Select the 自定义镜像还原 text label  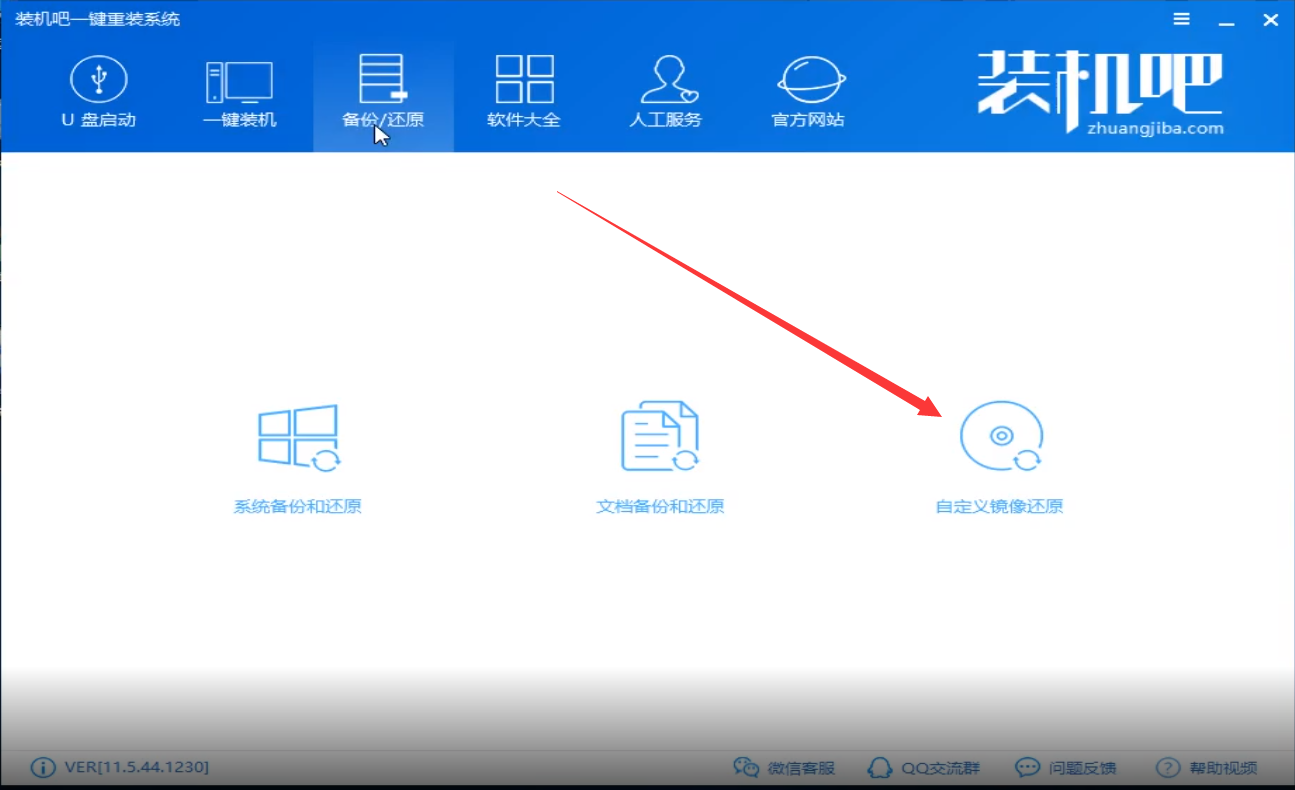(x=999, y=506)
